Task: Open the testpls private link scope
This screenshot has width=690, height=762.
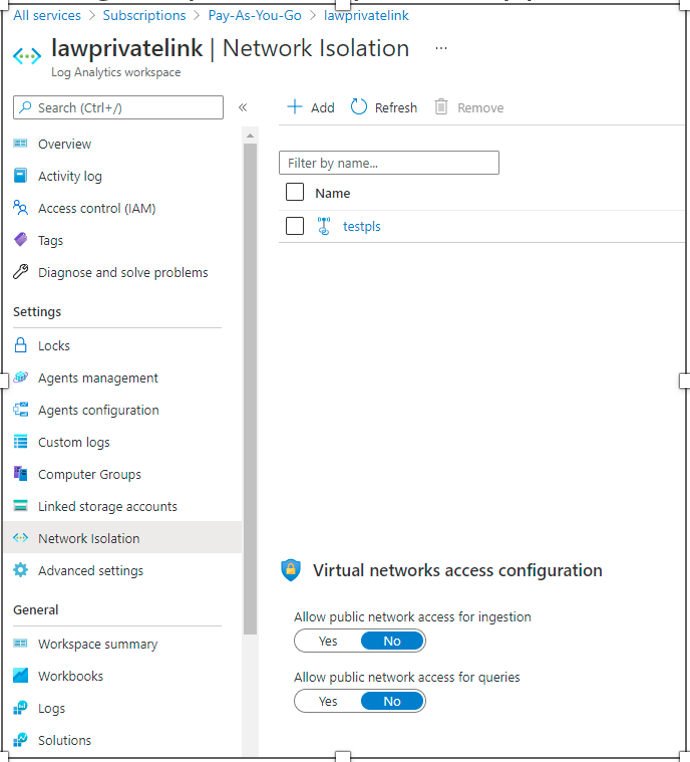Action: click(x=362, y=226)
